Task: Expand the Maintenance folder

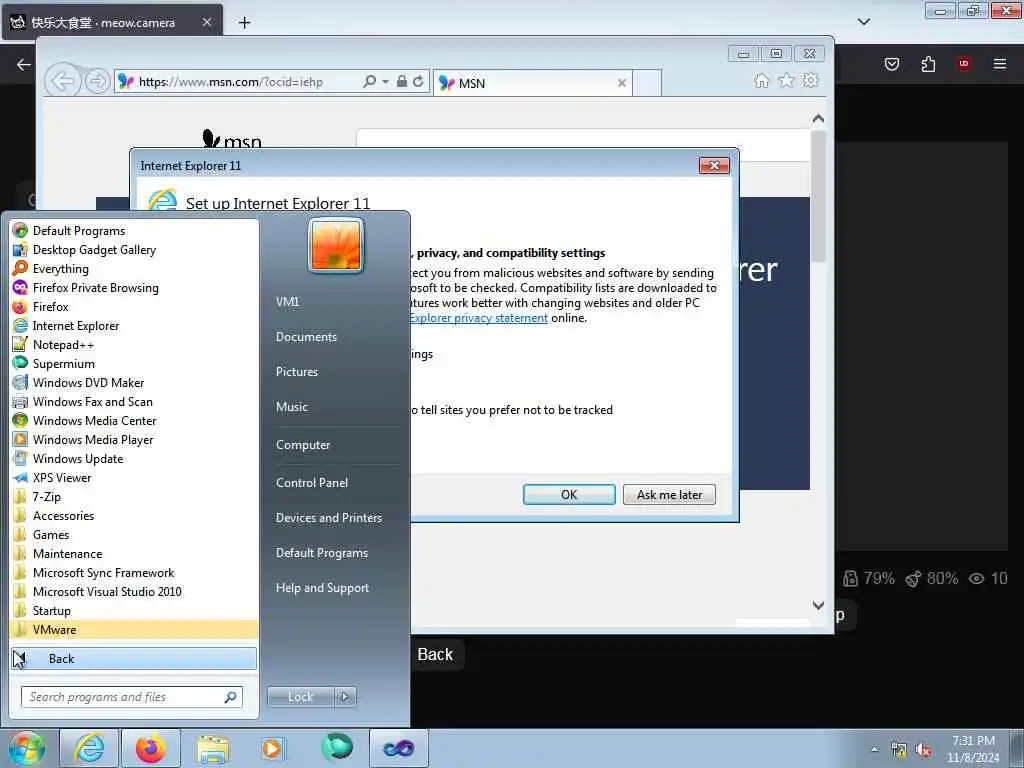Action: tap(67, 553)
